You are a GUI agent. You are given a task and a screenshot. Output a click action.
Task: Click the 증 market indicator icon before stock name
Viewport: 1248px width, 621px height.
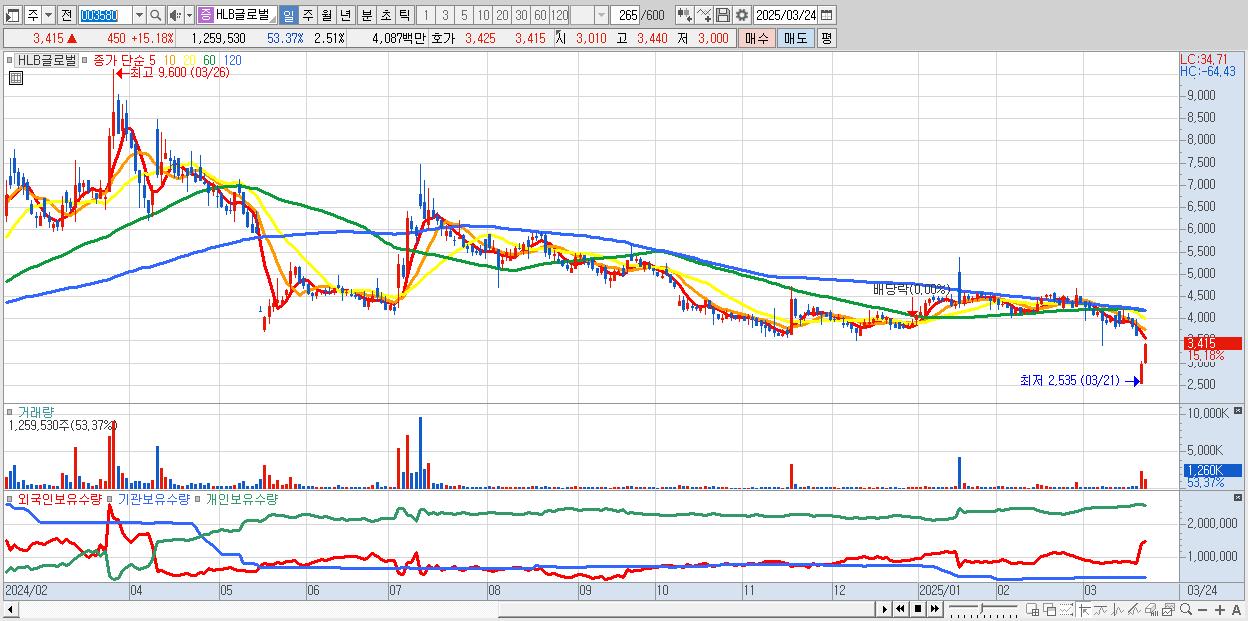tap(205, 16)
